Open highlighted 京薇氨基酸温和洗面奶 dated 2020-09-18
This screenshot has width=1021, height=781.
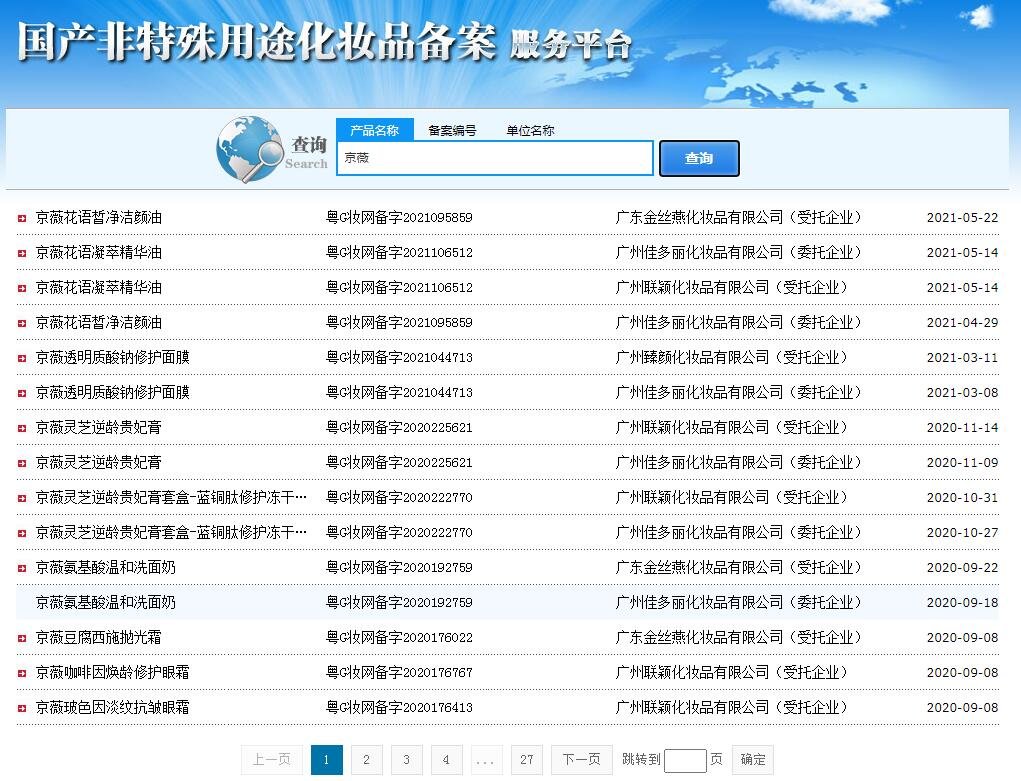105,603
